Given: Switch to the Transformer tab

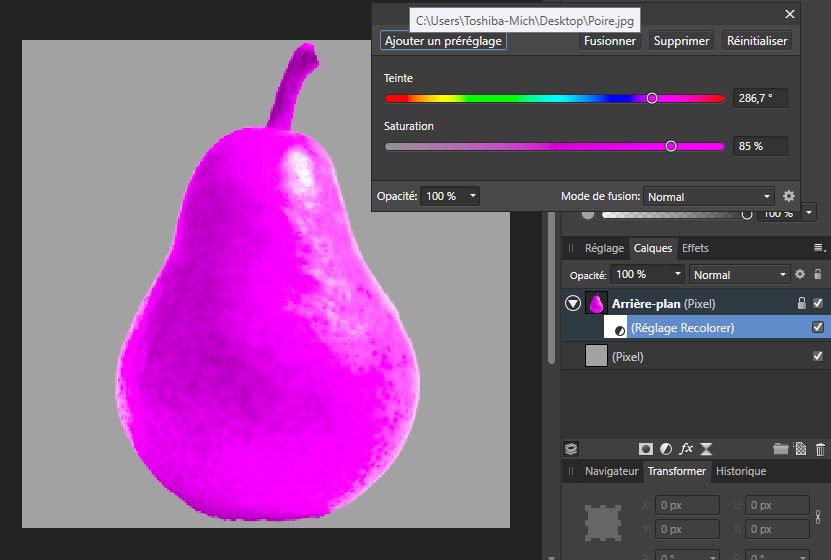Looking at the screenshot, I should pyautogui.click(x=677, y=471).
